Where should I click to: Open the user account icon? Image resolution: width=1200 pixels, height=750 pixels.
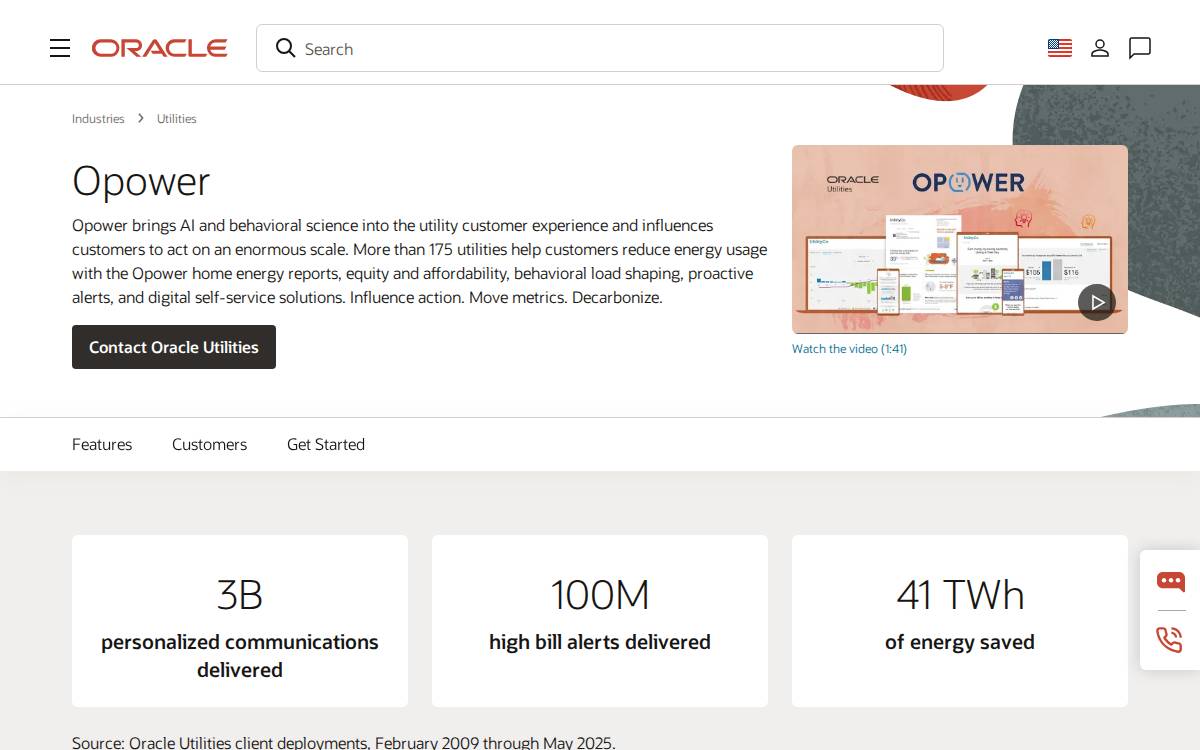coord(1100,48)
